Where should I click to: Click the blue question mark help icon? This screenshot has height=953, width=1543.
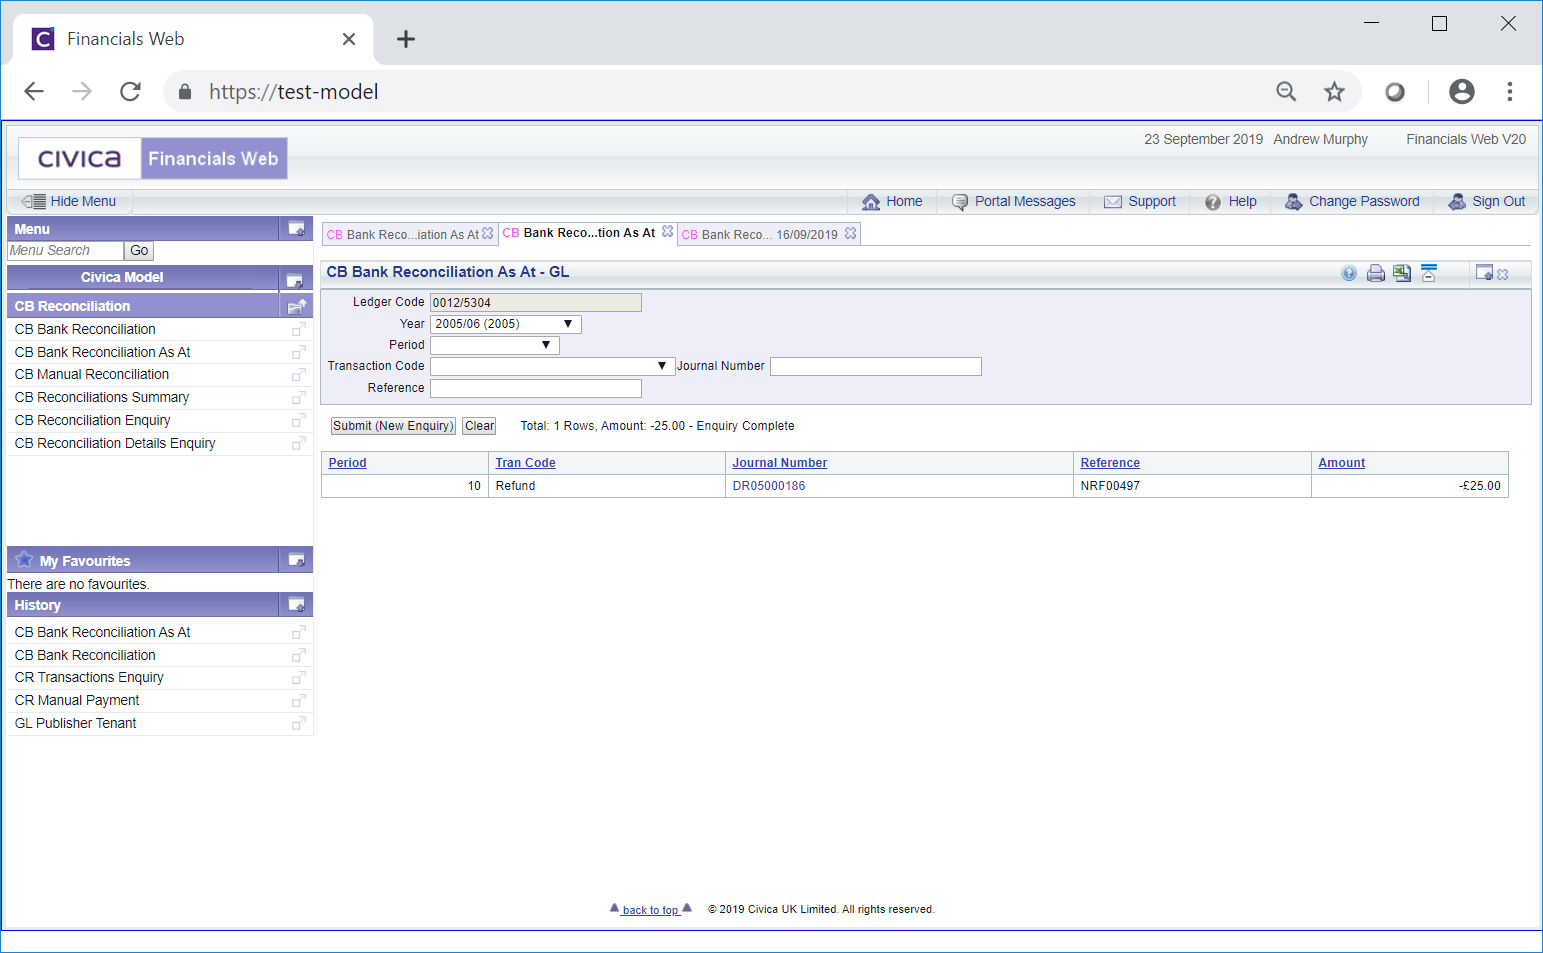tap(1349, 273)
